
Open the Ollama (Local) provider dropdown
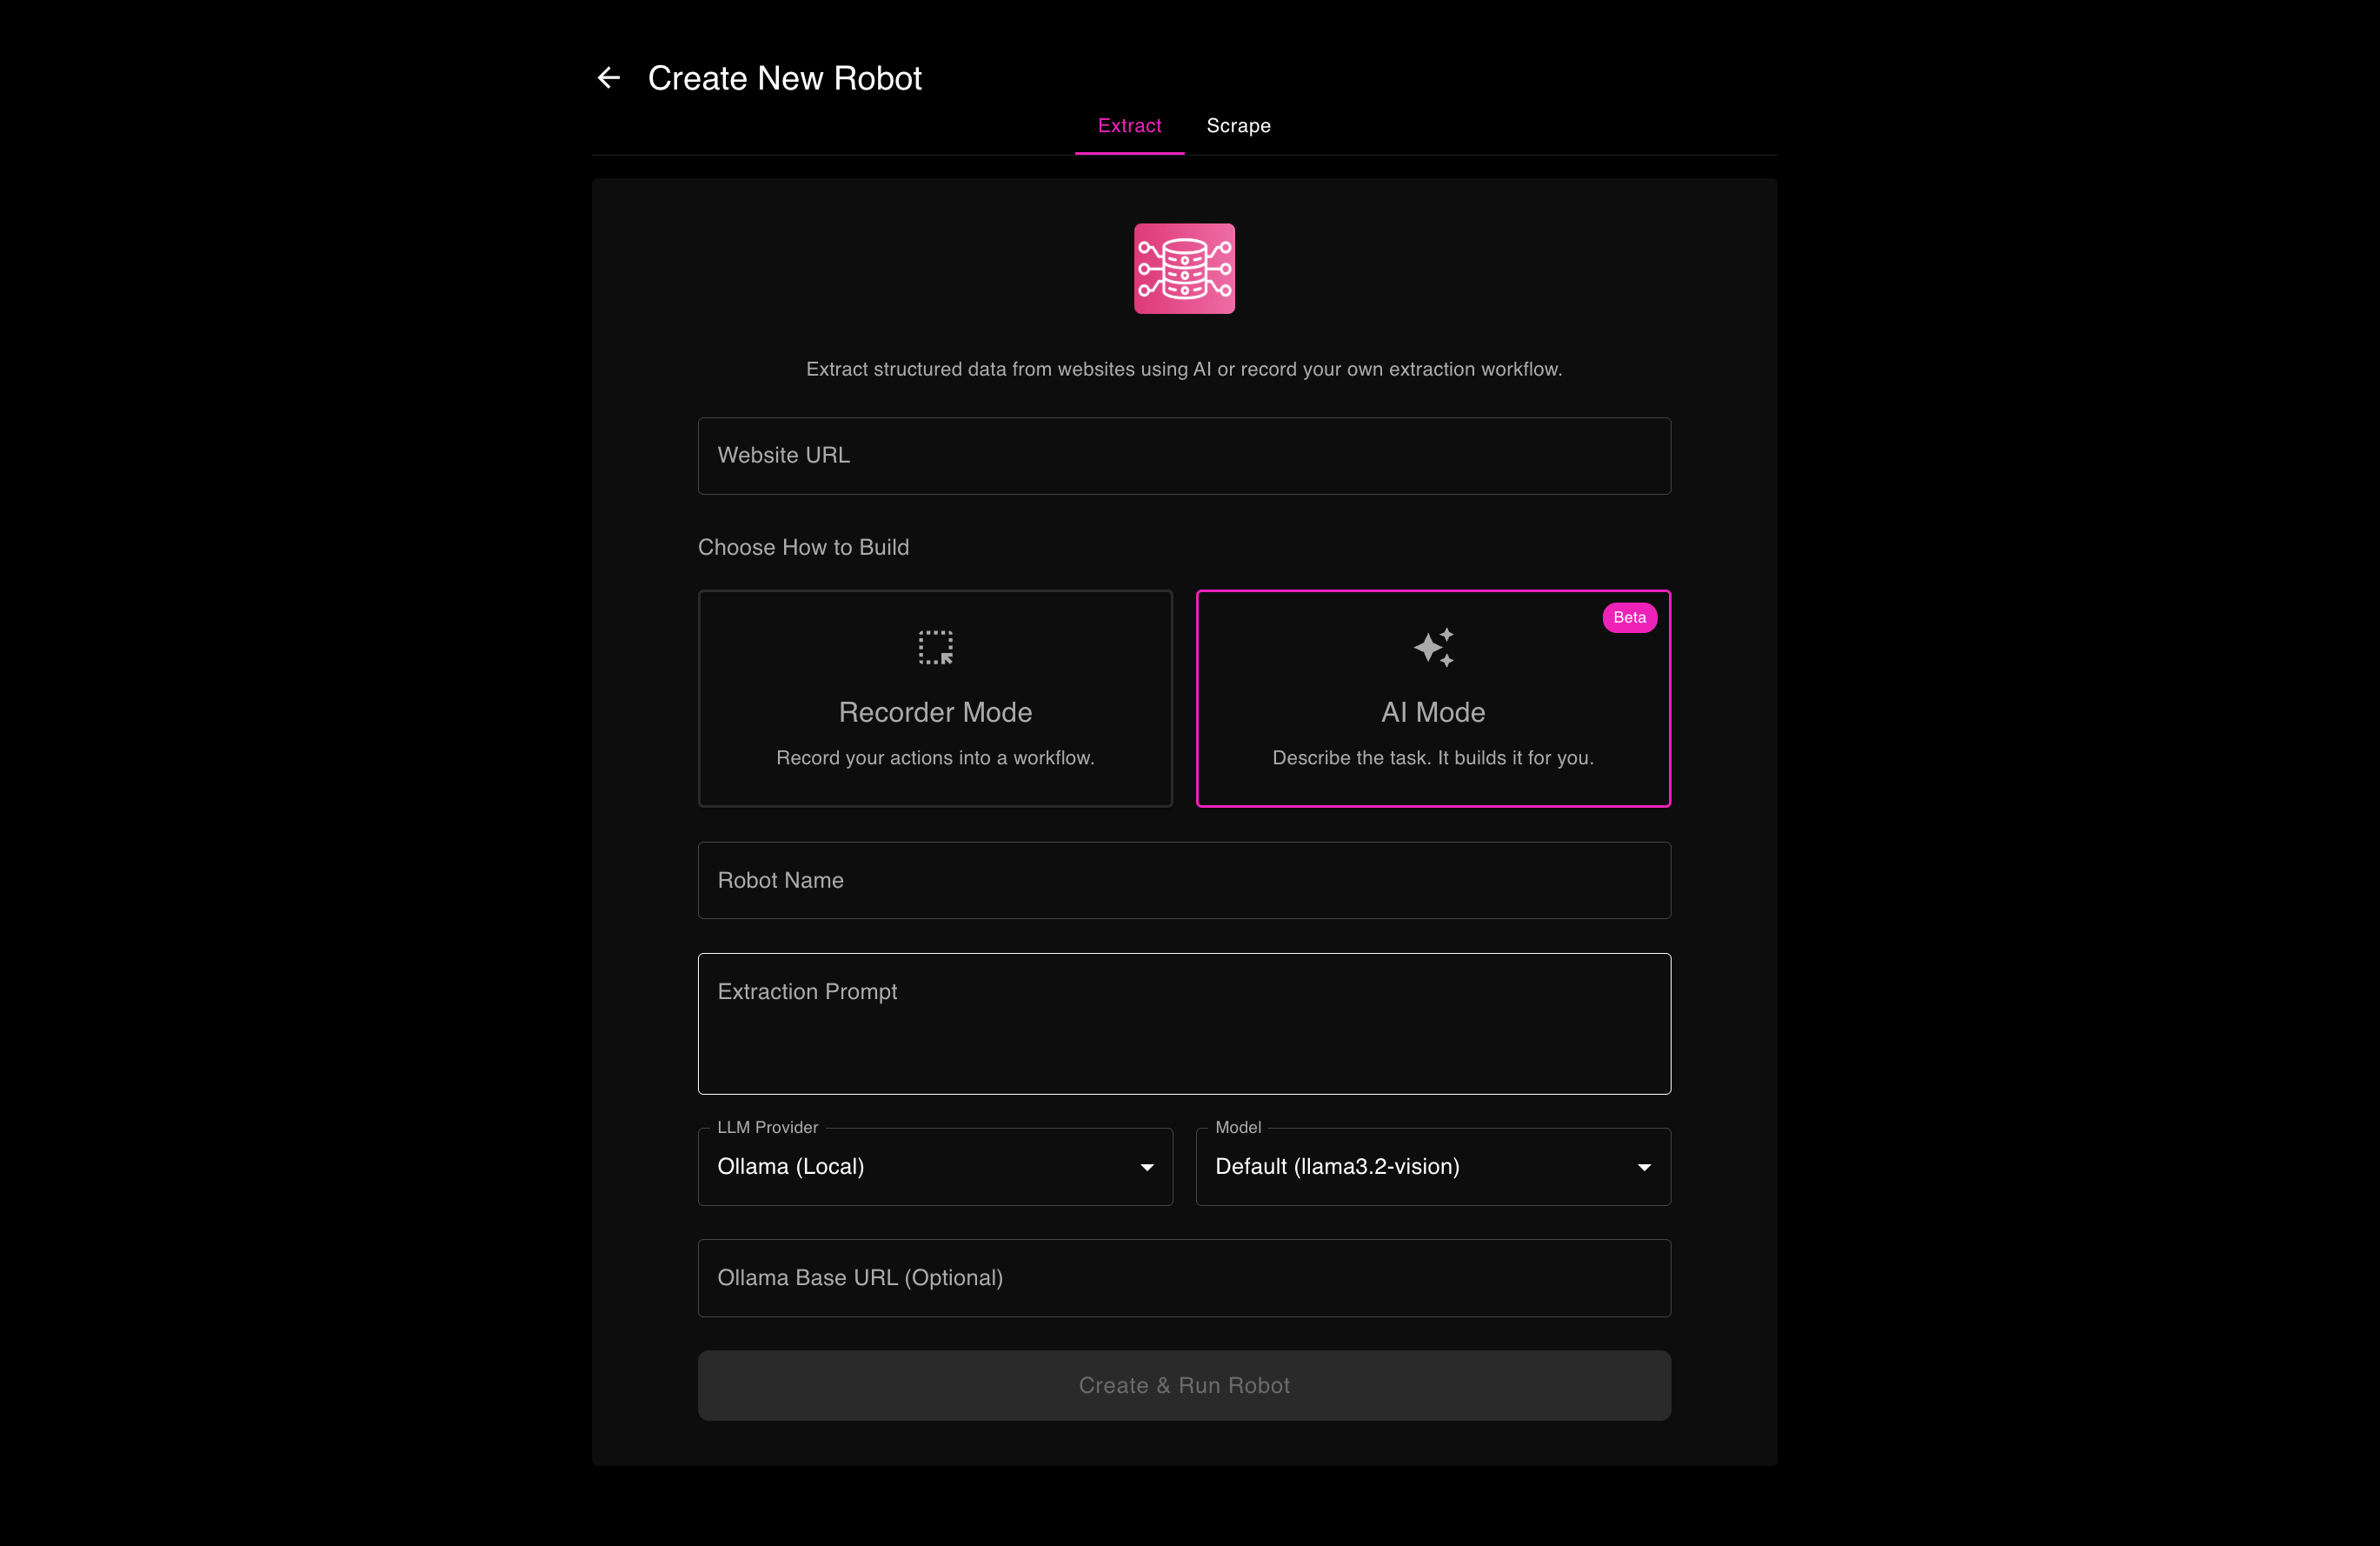point(935,1167)
